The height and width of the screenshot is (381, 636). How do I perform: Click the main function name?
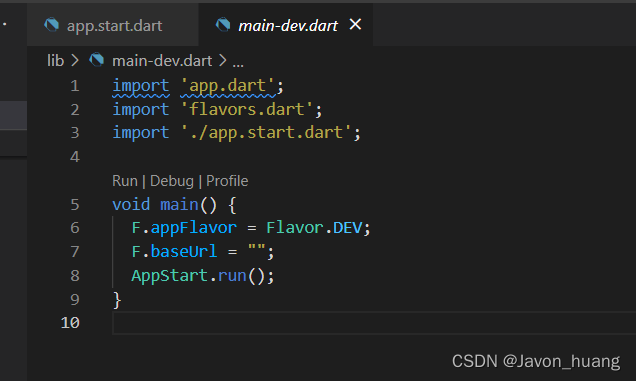tap(179, 204)
